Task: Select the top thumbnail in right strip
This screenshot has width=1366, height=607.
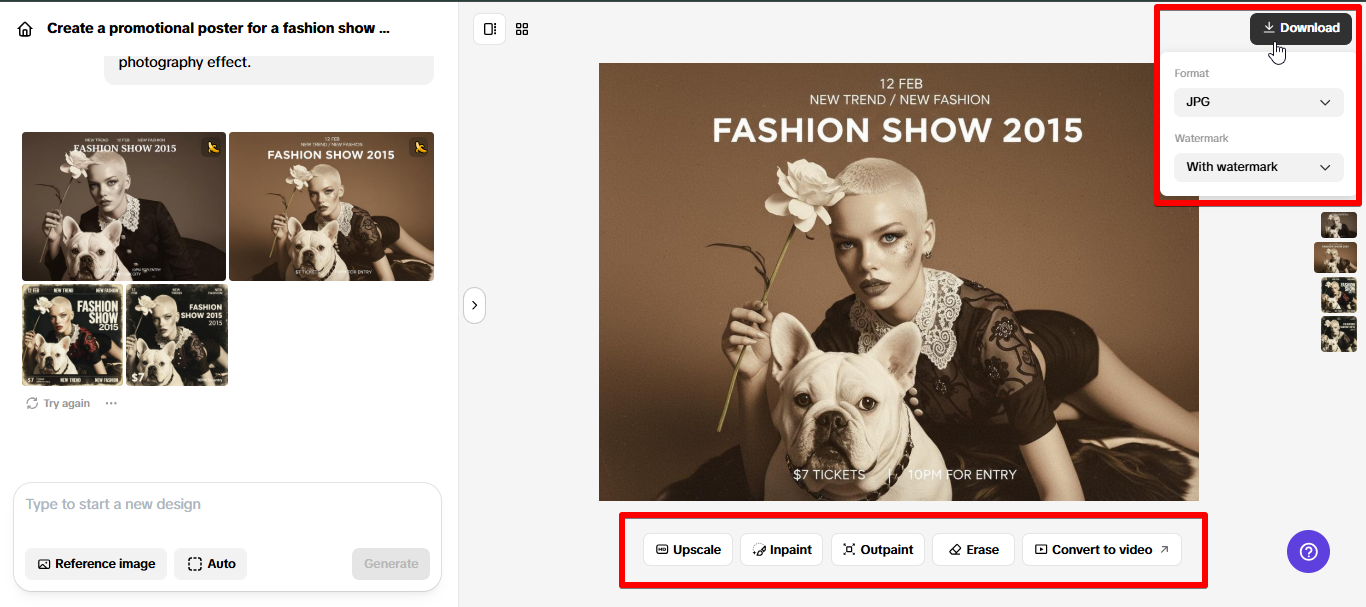Action: pos(1339,225)
